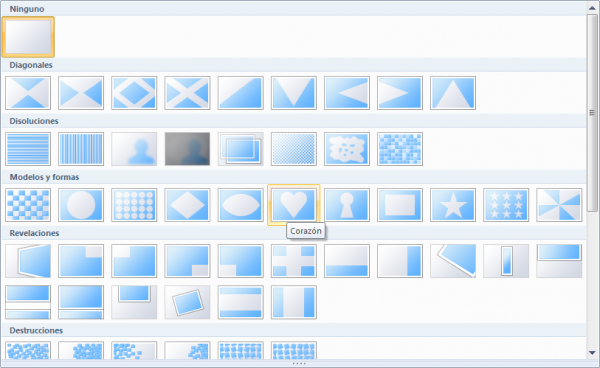Click the Destrucciones section header
The image size is (600, 368).
pyautogui.click(x=294, y=331)
